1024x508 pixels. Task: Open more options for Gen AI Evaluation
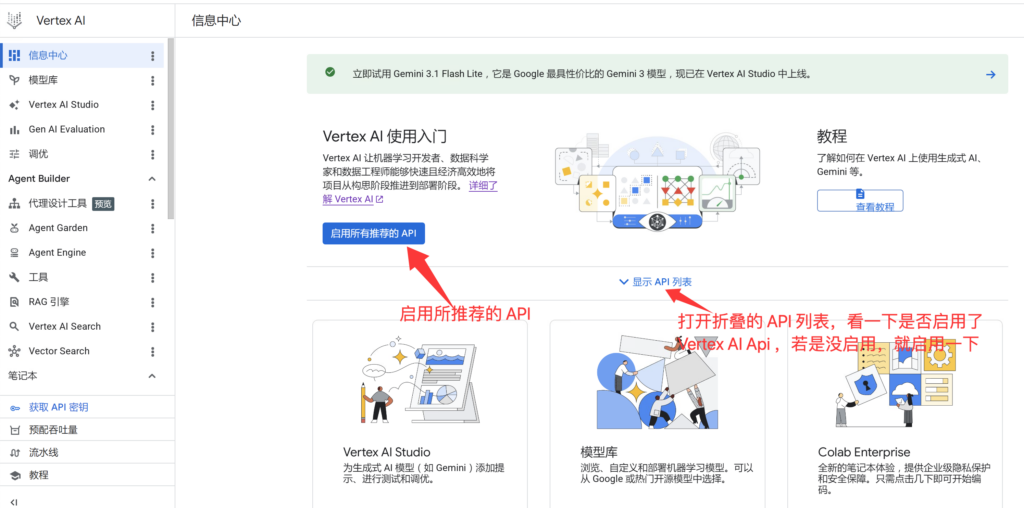click(x=153, y=130)
